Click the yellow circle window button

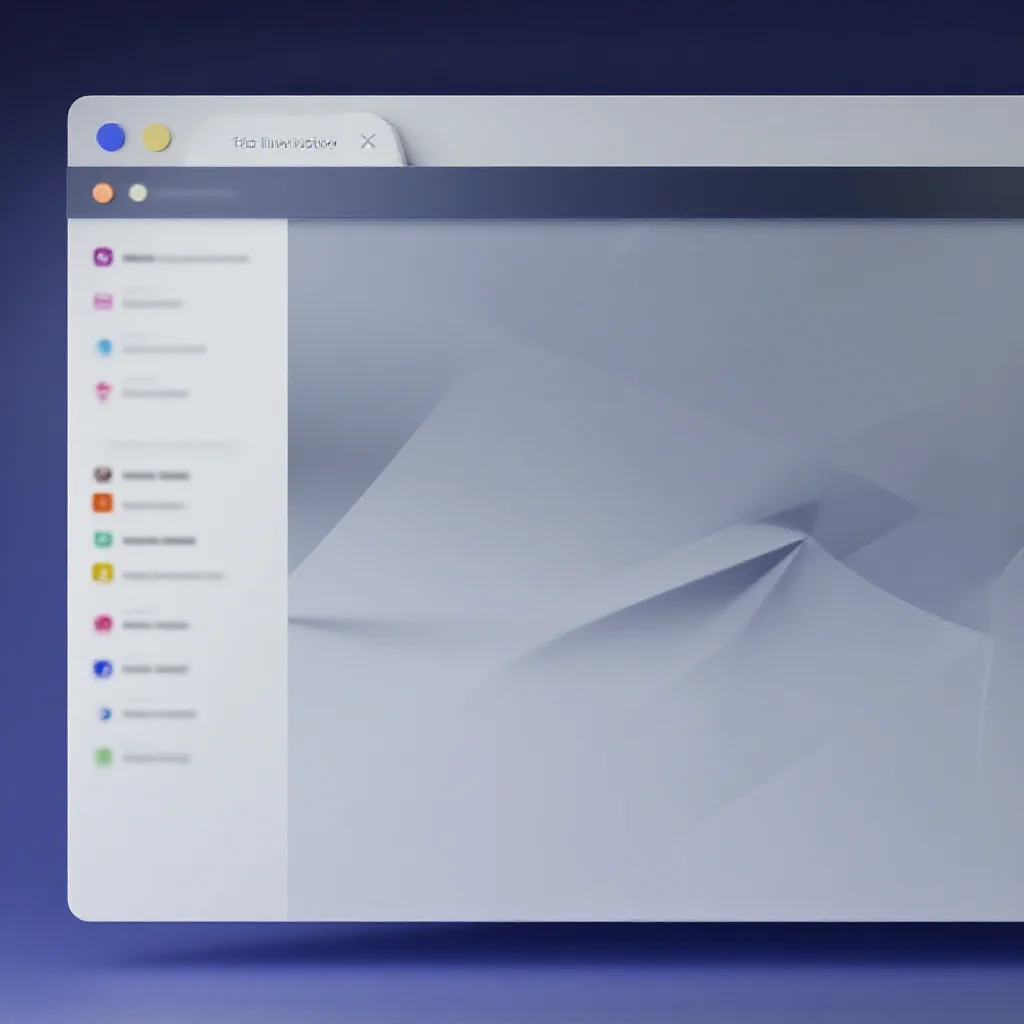pyautogui.click(x=157, y=138)
